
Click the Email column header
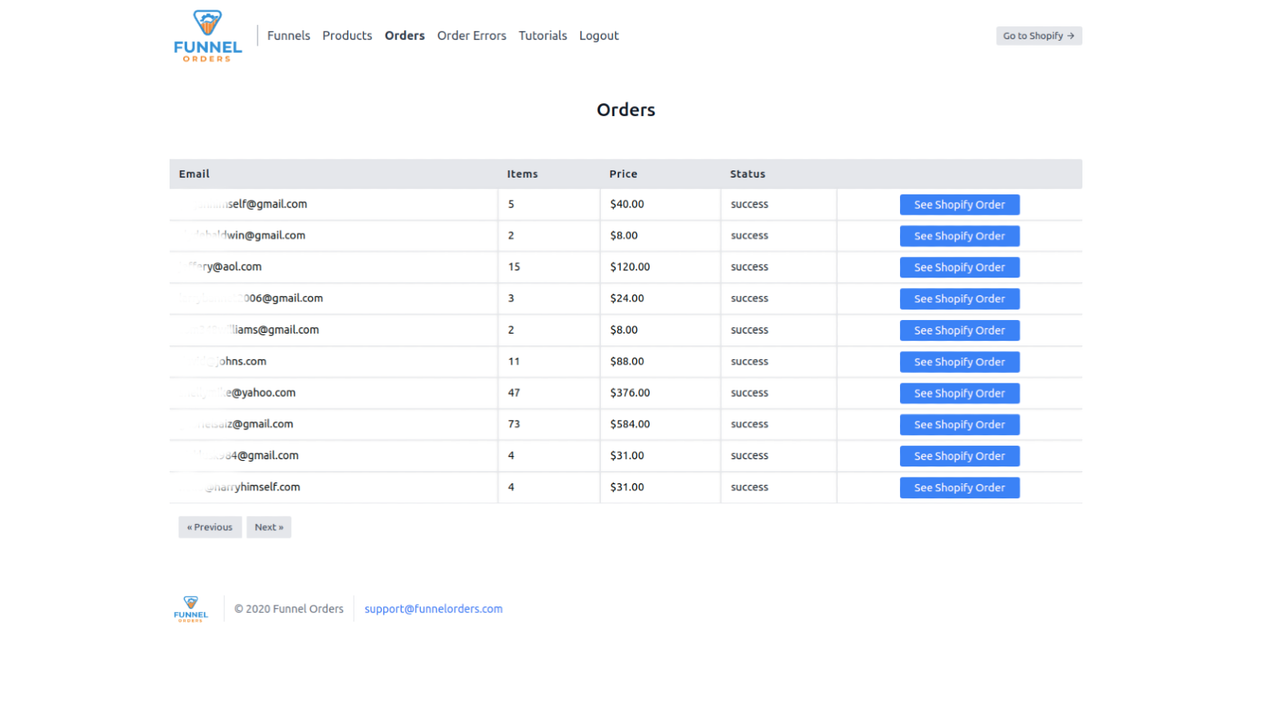coord(193,173)
